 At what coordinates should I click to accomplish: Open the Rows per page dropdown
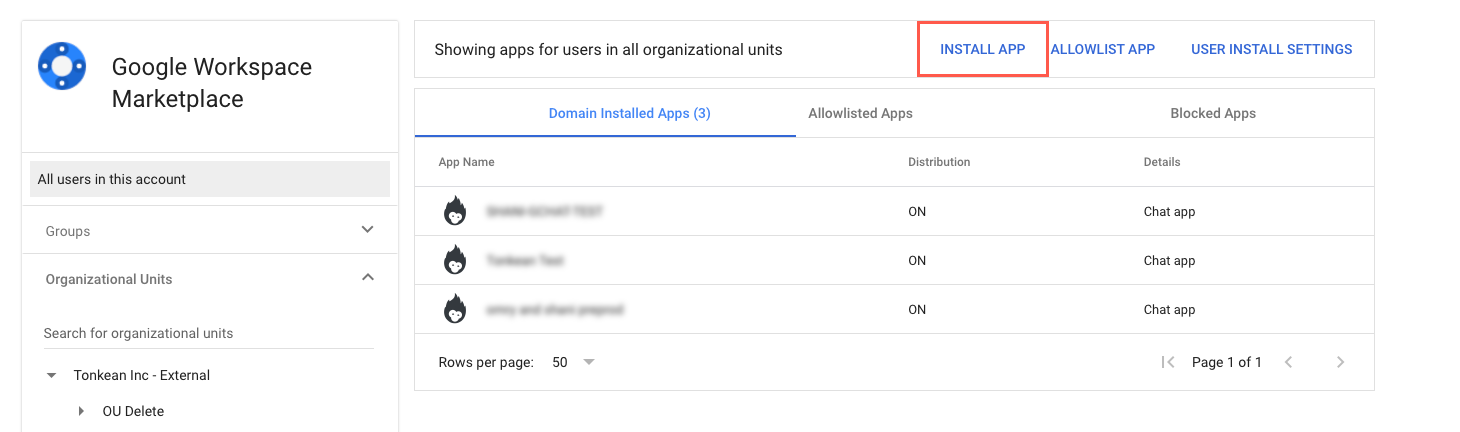pos(574,362)
